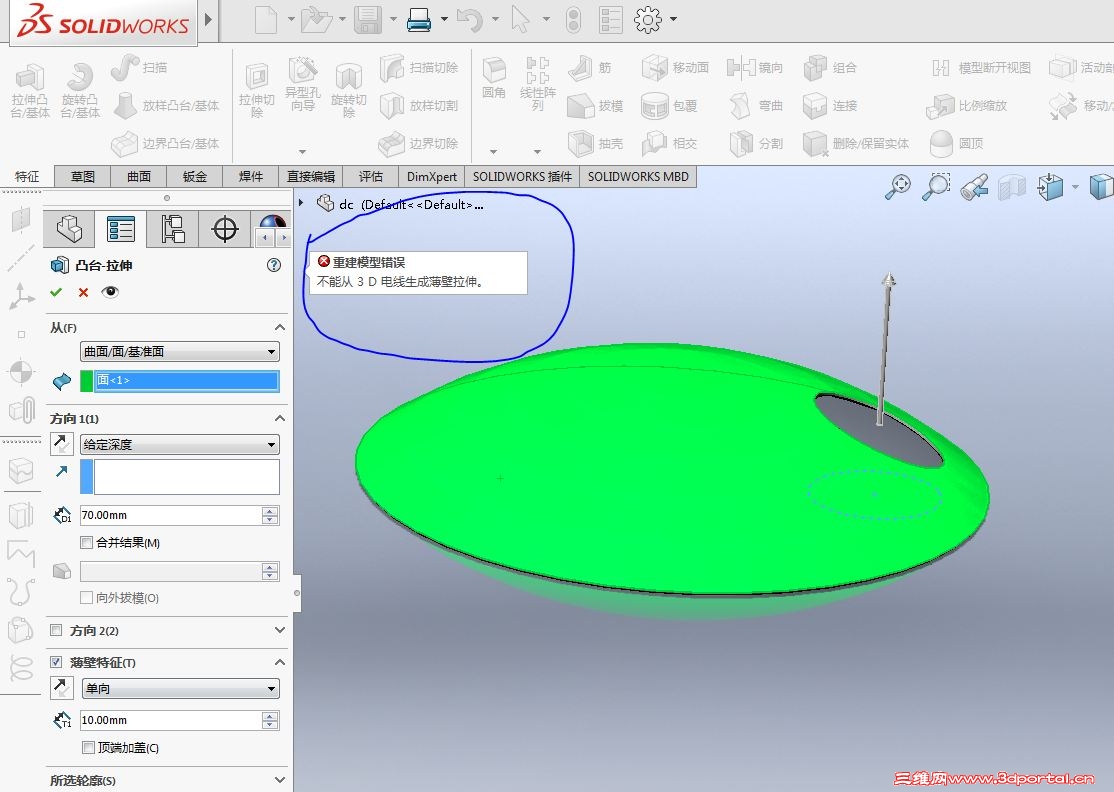The image size is (1114, 792).
Task: Click the Options gear icon in top toolbar
Action: coord(648,19)
